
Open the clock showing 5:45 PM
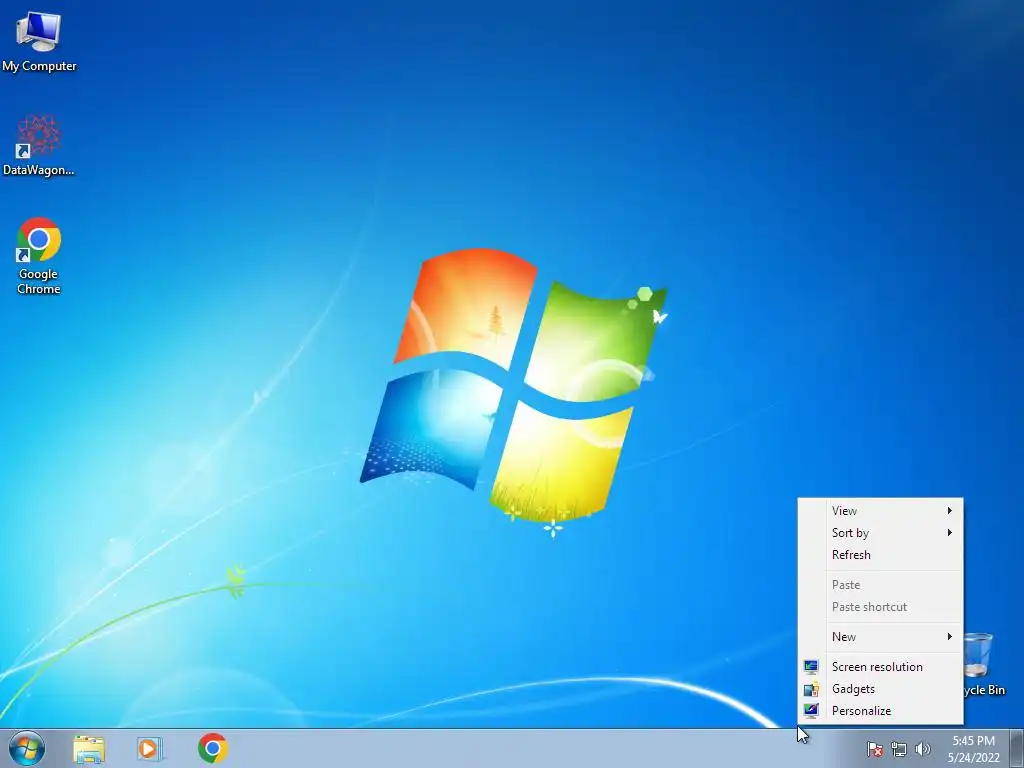pos(974,749)
